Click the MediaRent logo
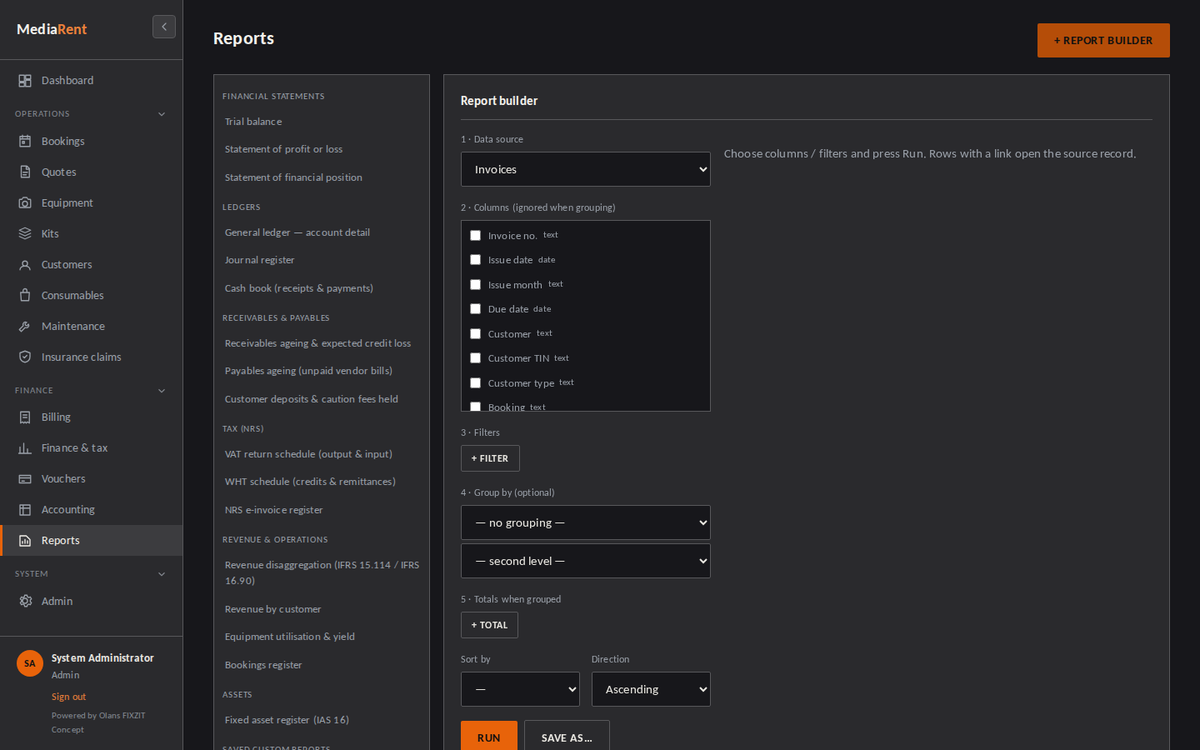1200x750 pixels. click(52, 29)
